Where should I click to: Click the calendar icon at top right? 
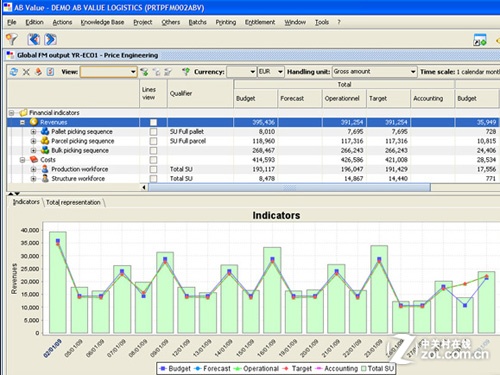pyautogui.click(x=480, y=40)
